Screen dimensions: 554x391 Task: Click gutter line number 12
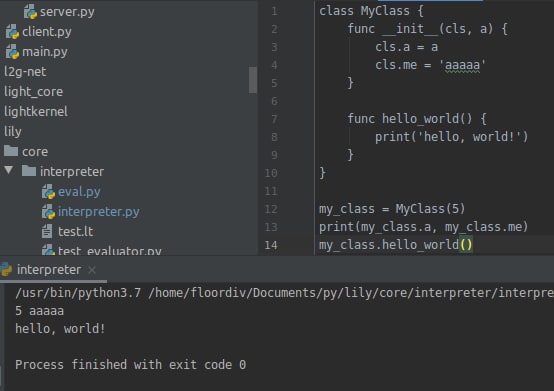click(x=271, y=209)
